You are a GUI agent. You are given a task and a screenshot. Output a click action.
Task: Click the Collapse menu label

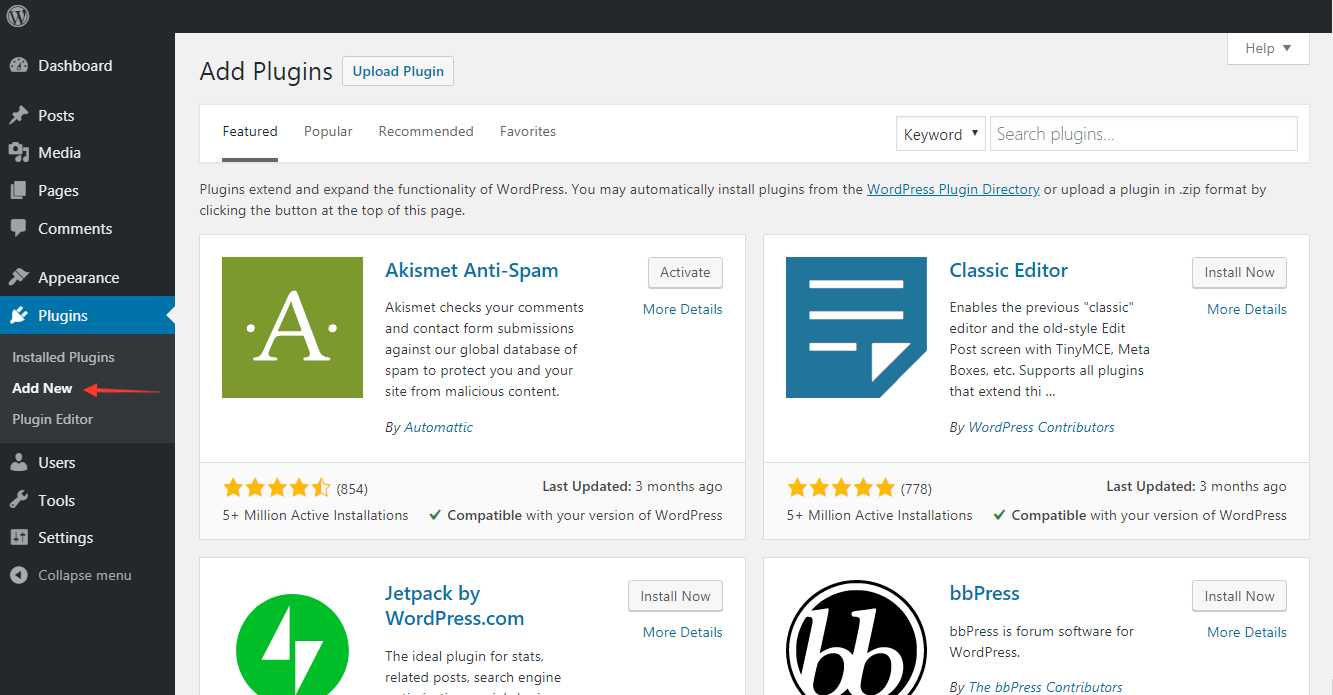click(85, 576)
